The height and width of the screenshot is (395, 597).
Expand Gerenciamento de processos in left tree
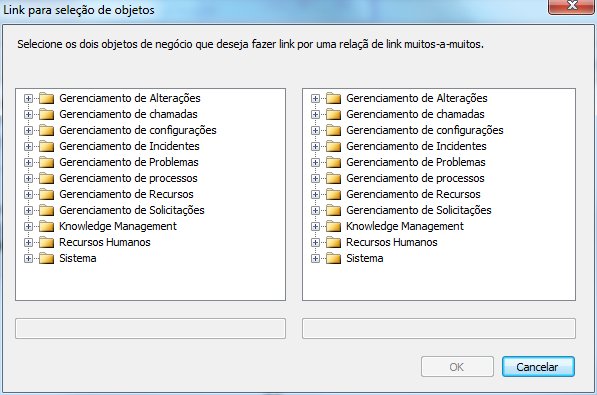click(28, 178)
